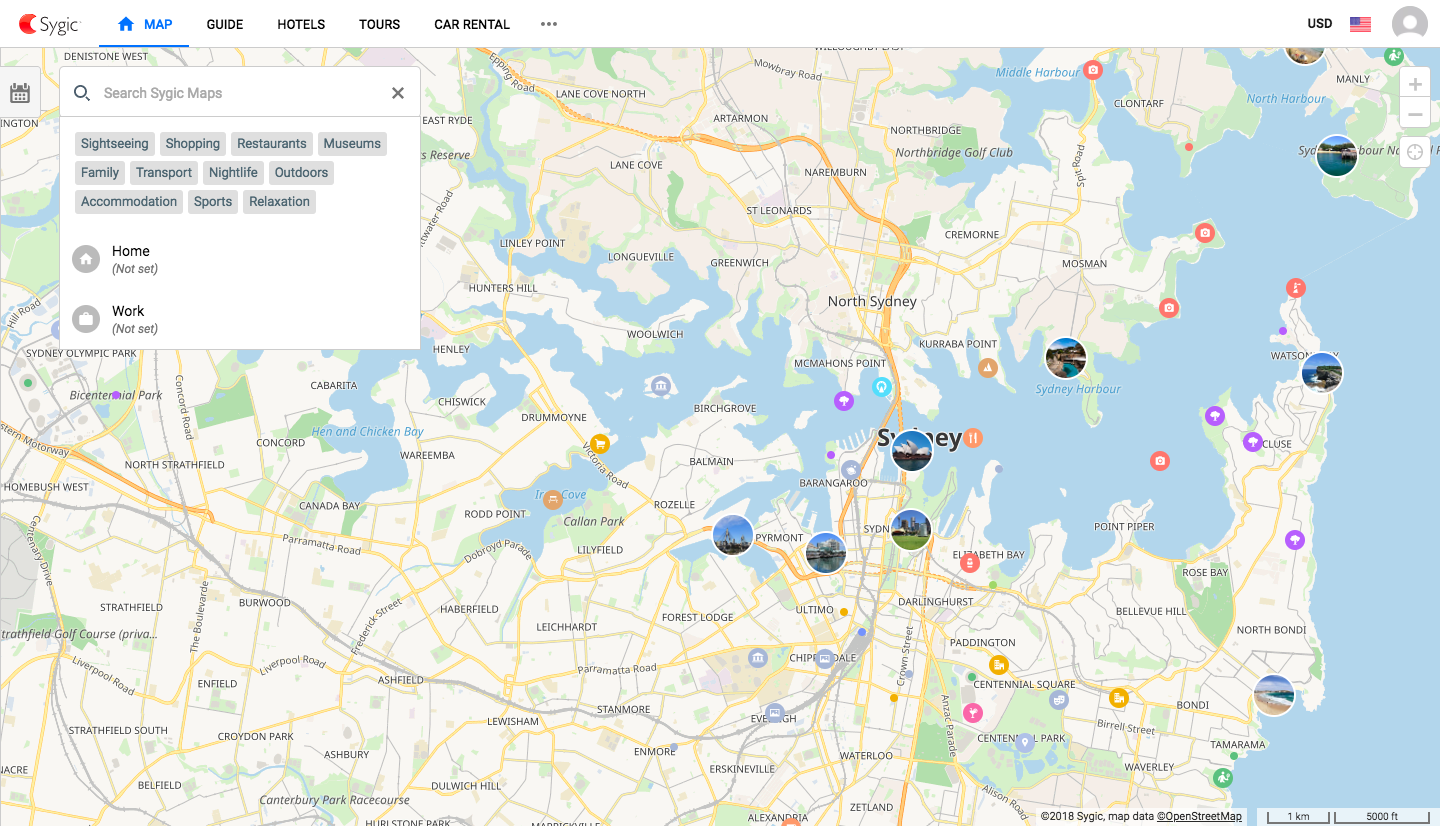Screen dimensions: 1440x826
Task: Click the purple park marker near McMahons Point
Action: pyautogui.click(x=844, y=401)
